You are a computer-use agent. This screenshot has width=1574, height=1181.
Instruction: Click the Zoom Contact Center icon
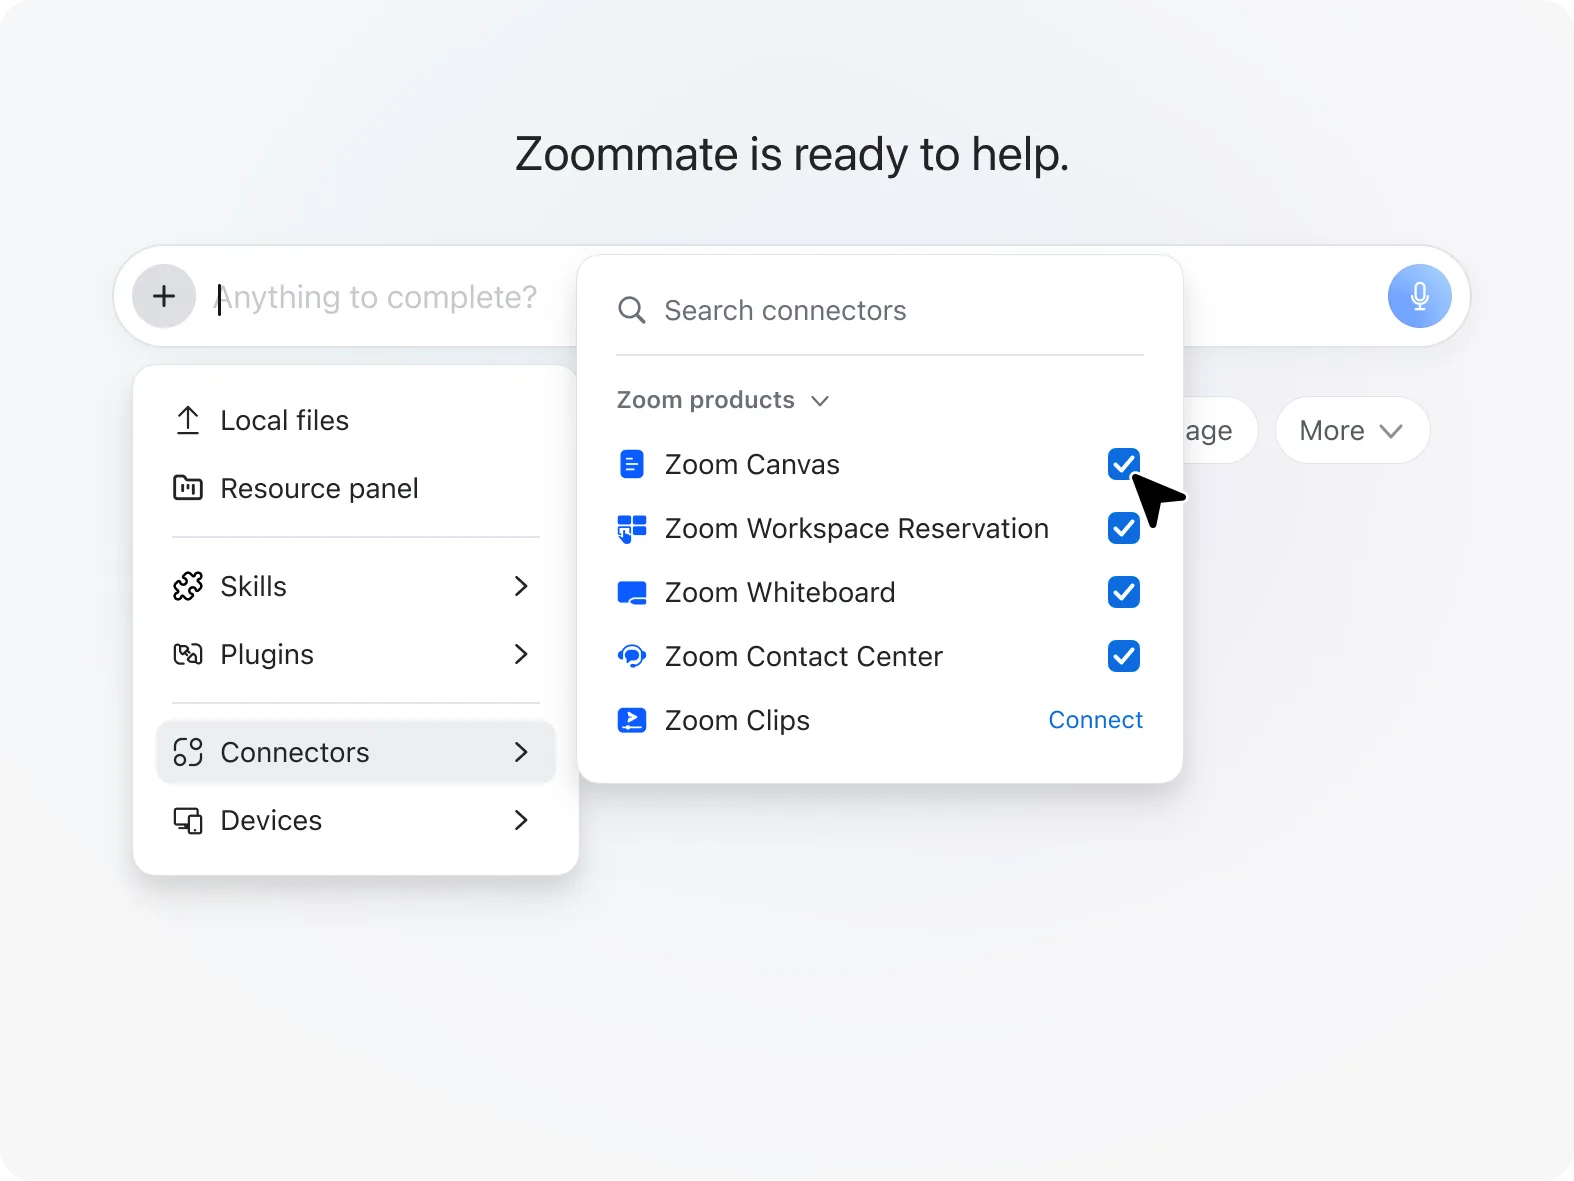[632, 656]
